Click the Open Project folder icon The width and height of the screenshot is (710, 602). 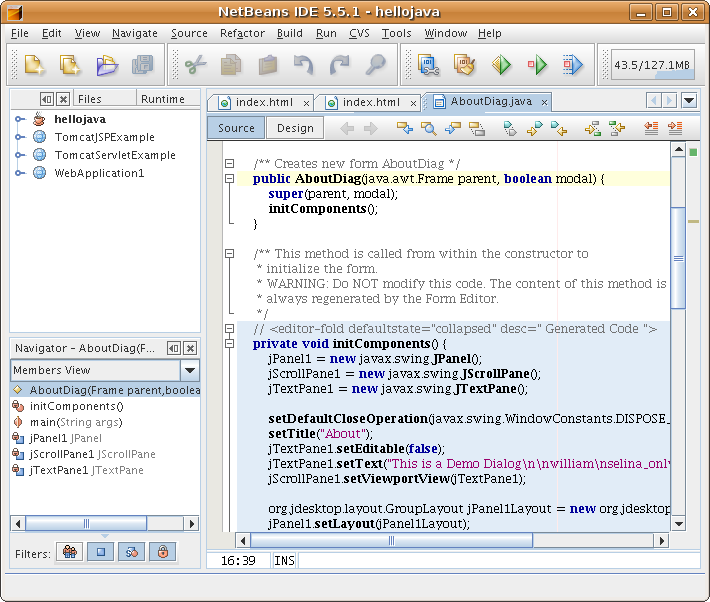pos(106,65)
